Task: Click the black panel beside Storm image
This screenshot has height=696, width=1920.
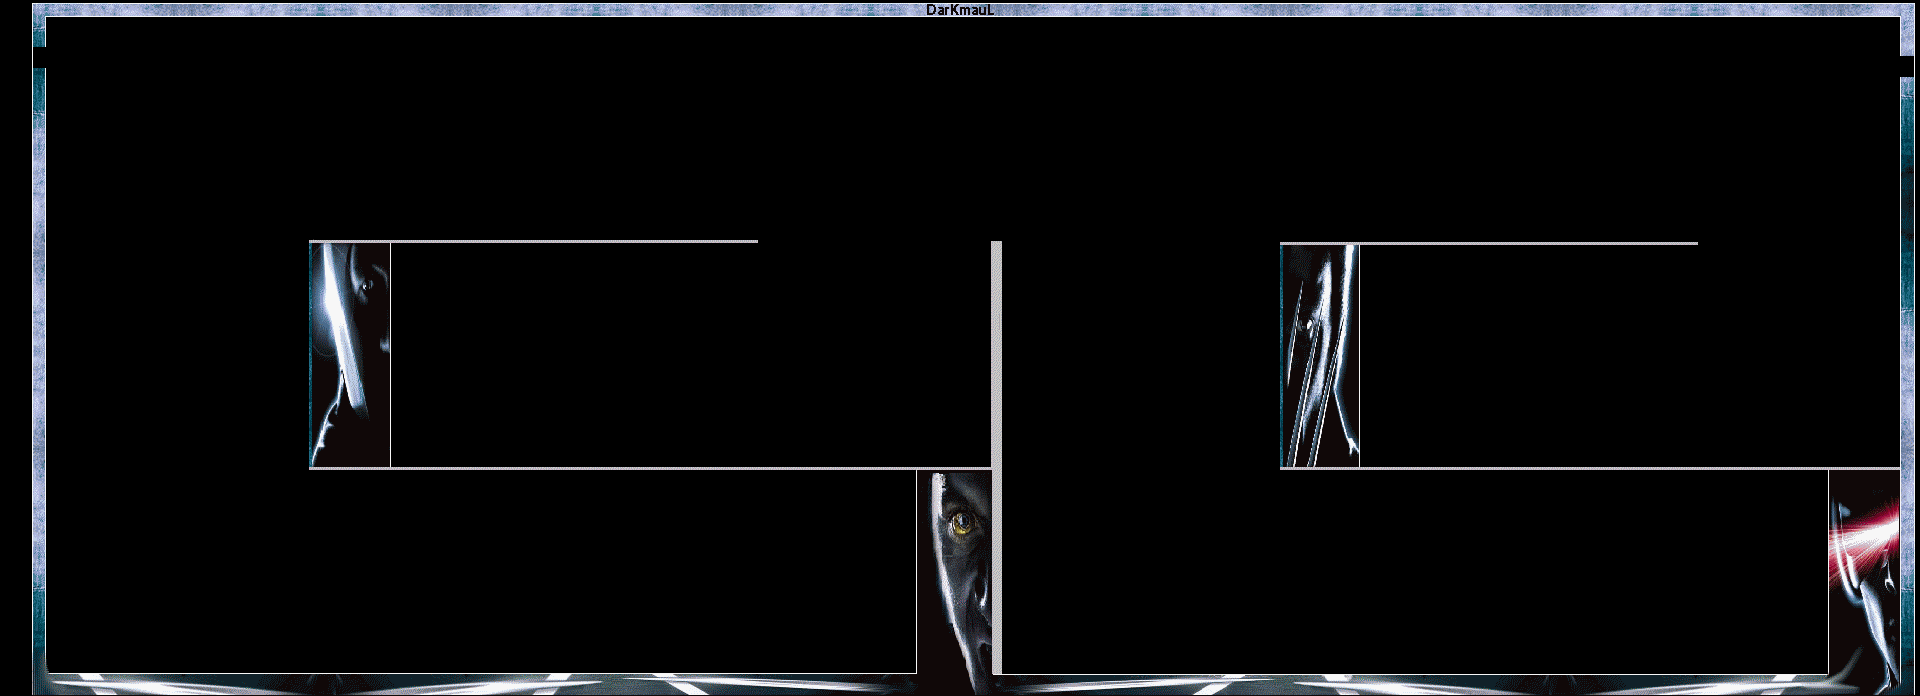Action: coord(688,356)
